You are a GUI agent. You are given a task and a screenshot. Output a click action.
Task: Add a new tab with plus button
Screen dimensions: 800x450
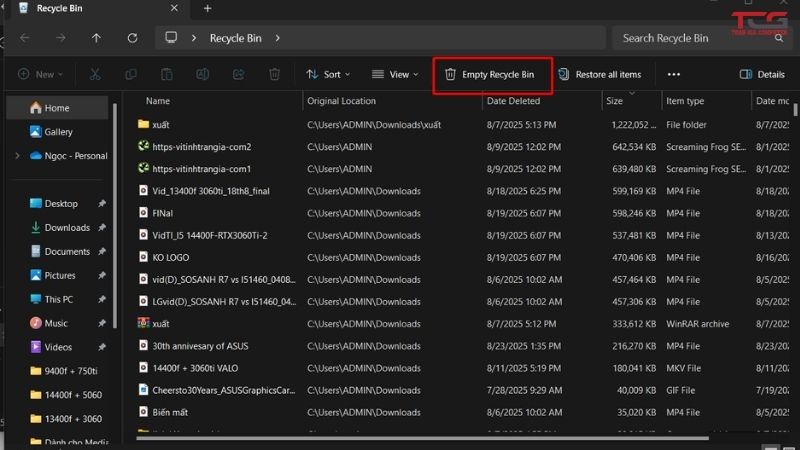click(x=207, y=9)
